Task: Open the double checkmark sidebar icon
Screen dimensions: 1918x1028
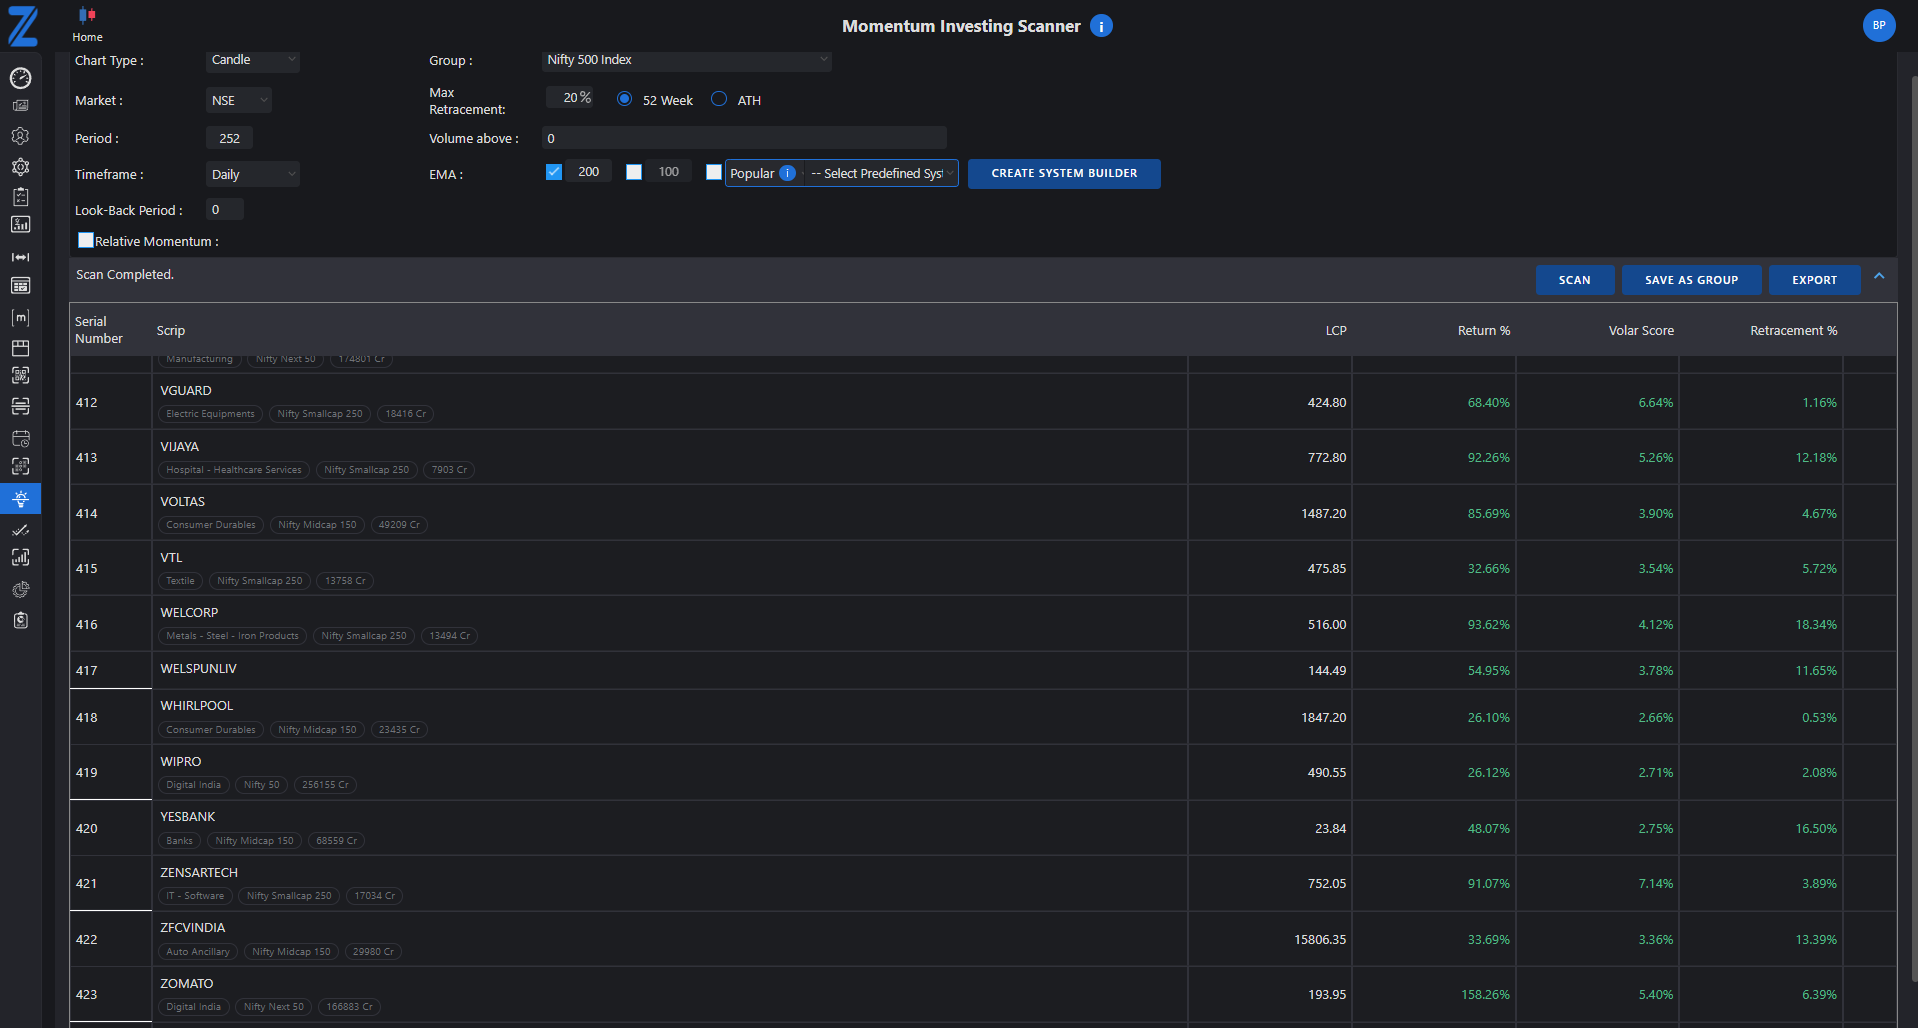Action: coord(20,530)
